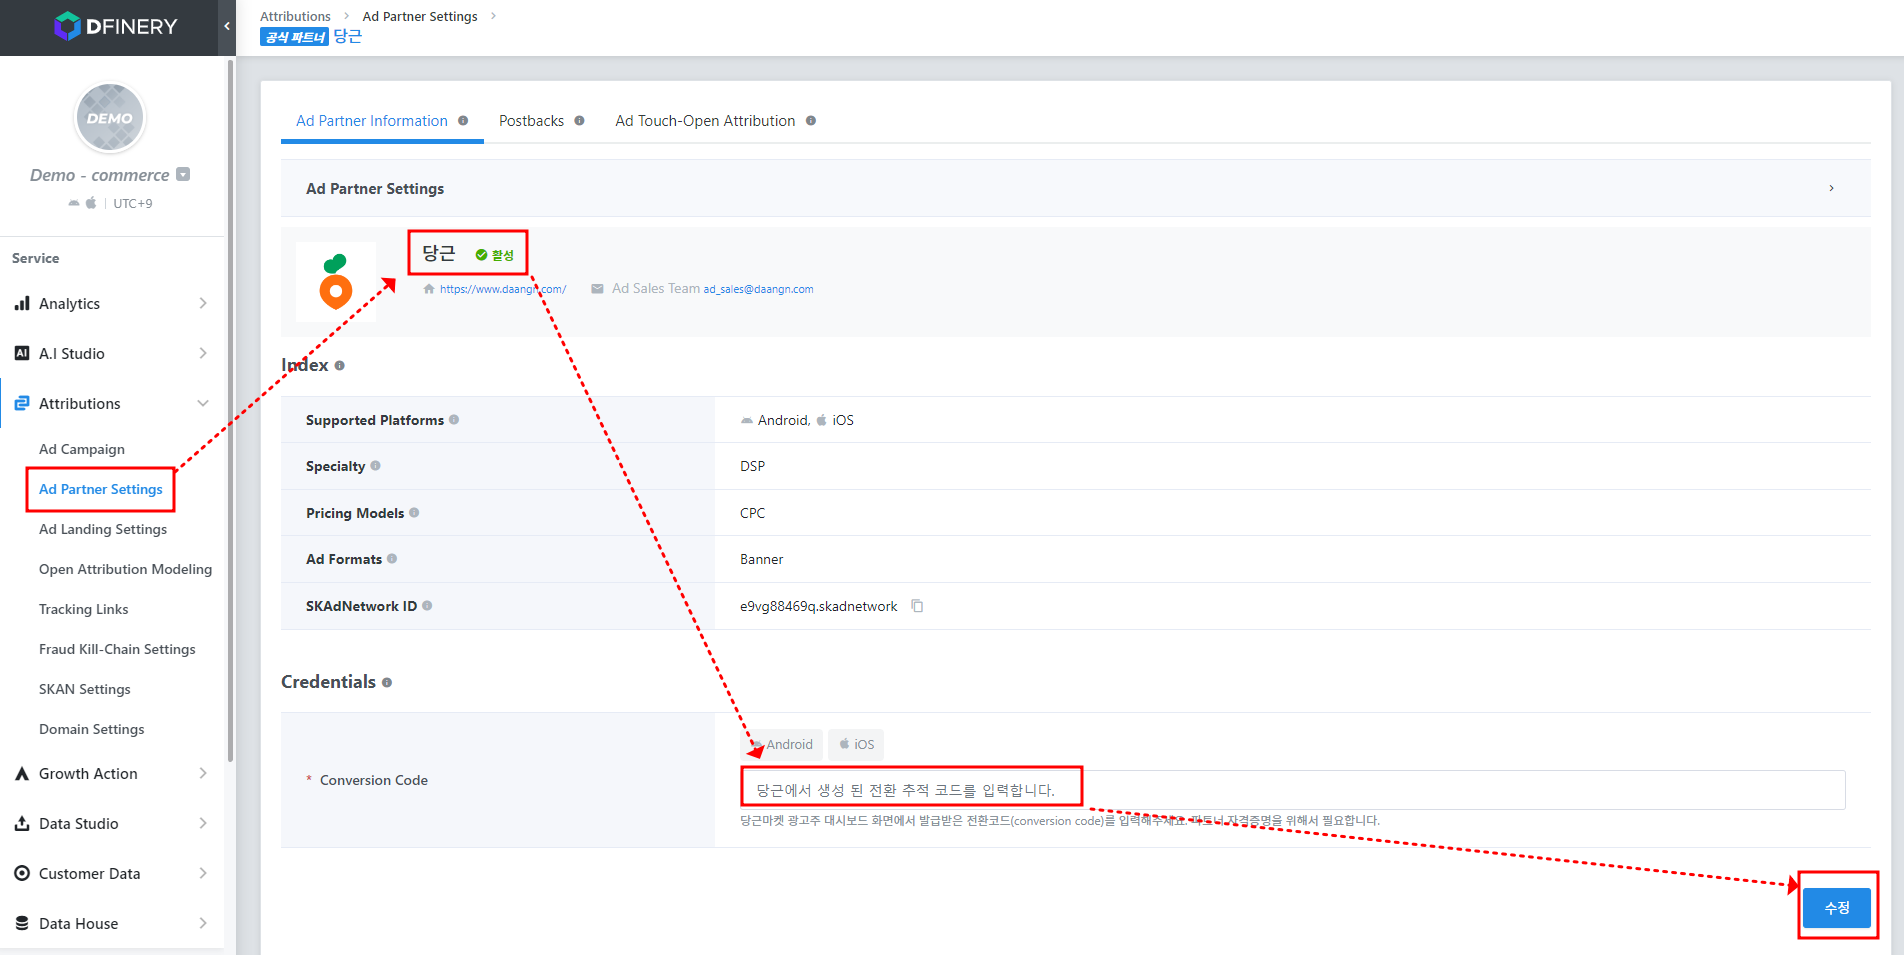This screenshot has width=1904, height=955.
Task: Open Domain Settings
Action: 91,729
